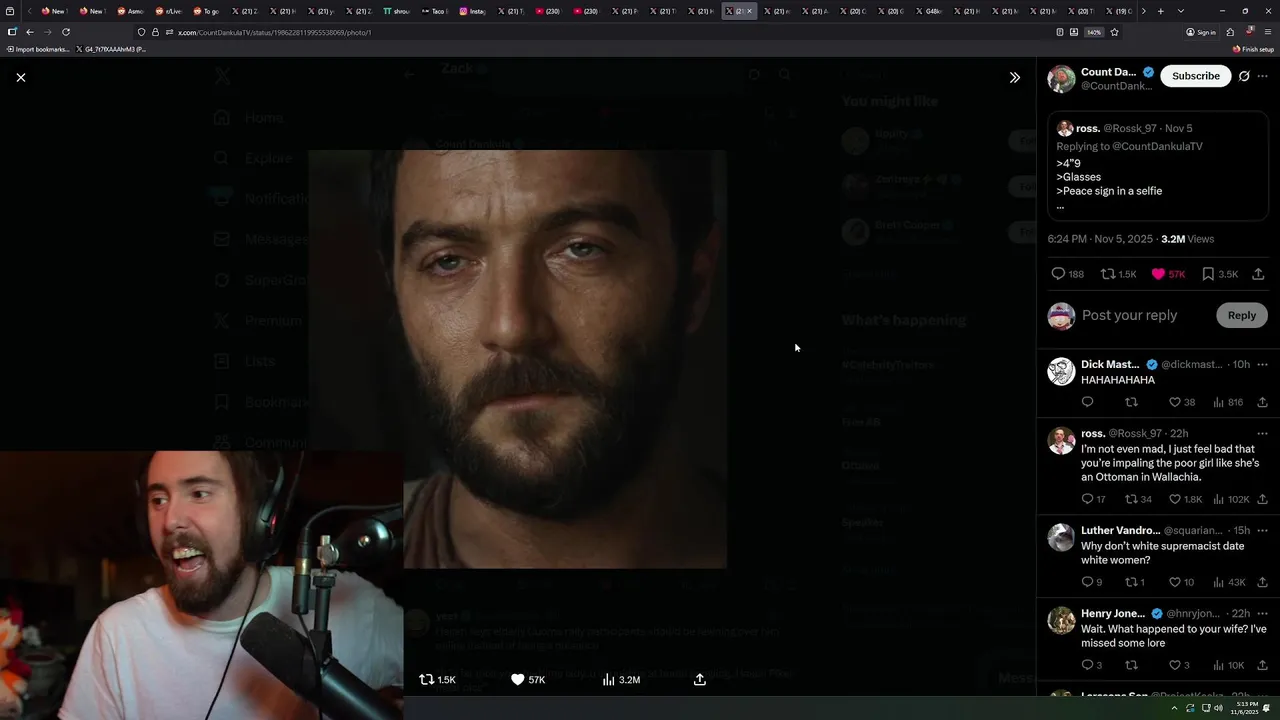Switch to the G4tkn browser tab
This screenshot has height=720, width=1280.
(x=928, y=11)
